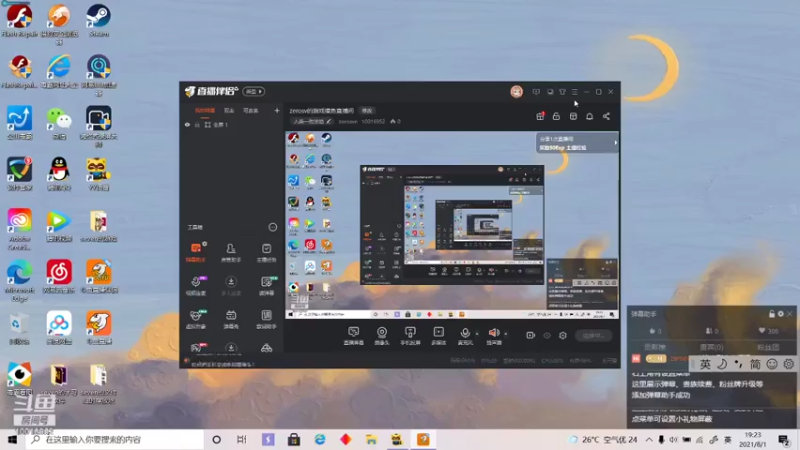
Task: Open Task View on taskbar
Action: (x=242, y=439)
